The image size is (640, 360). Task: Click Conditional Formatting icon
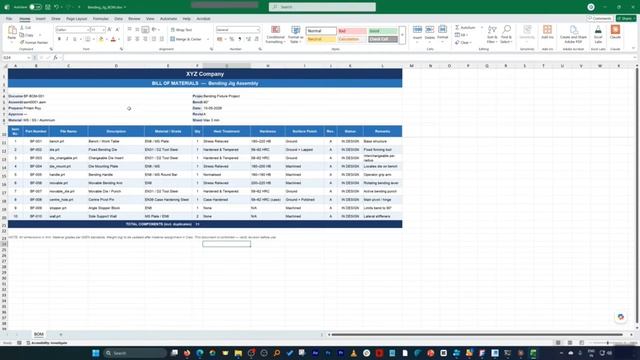pyautogui.click(x=276, y=30)
